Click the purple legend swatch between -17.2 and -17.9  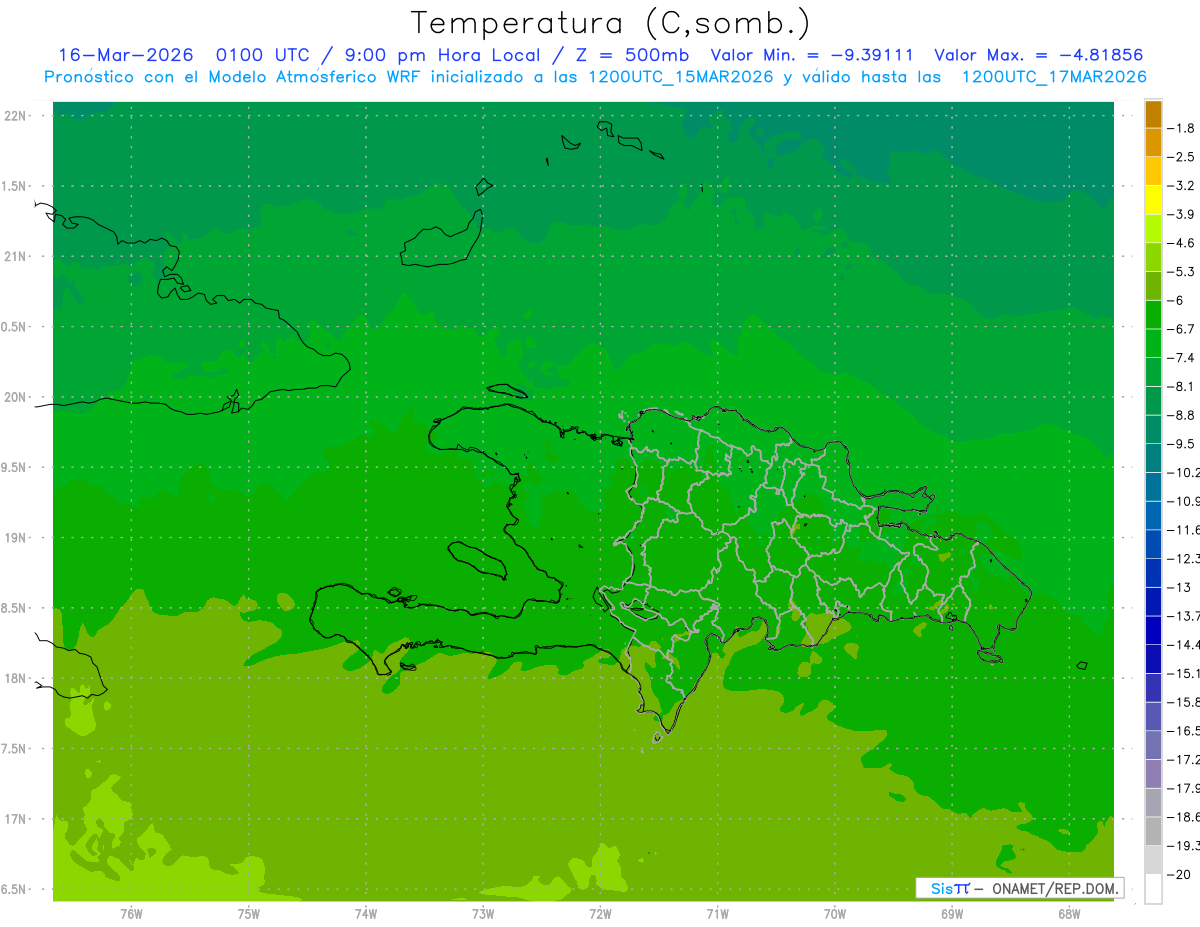coord(1153,774)
